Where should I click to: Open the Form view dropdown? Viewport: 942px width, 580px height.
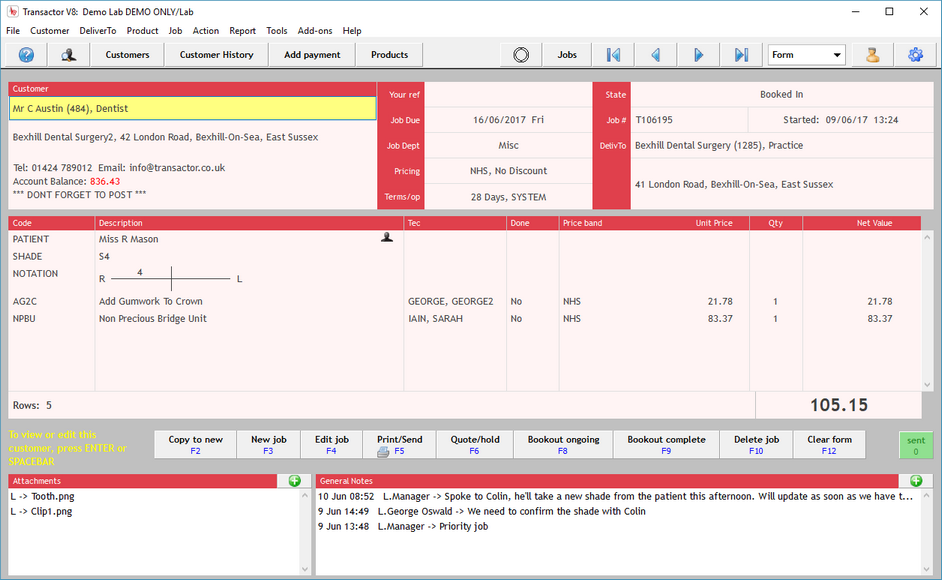click(x=806, y=55)
